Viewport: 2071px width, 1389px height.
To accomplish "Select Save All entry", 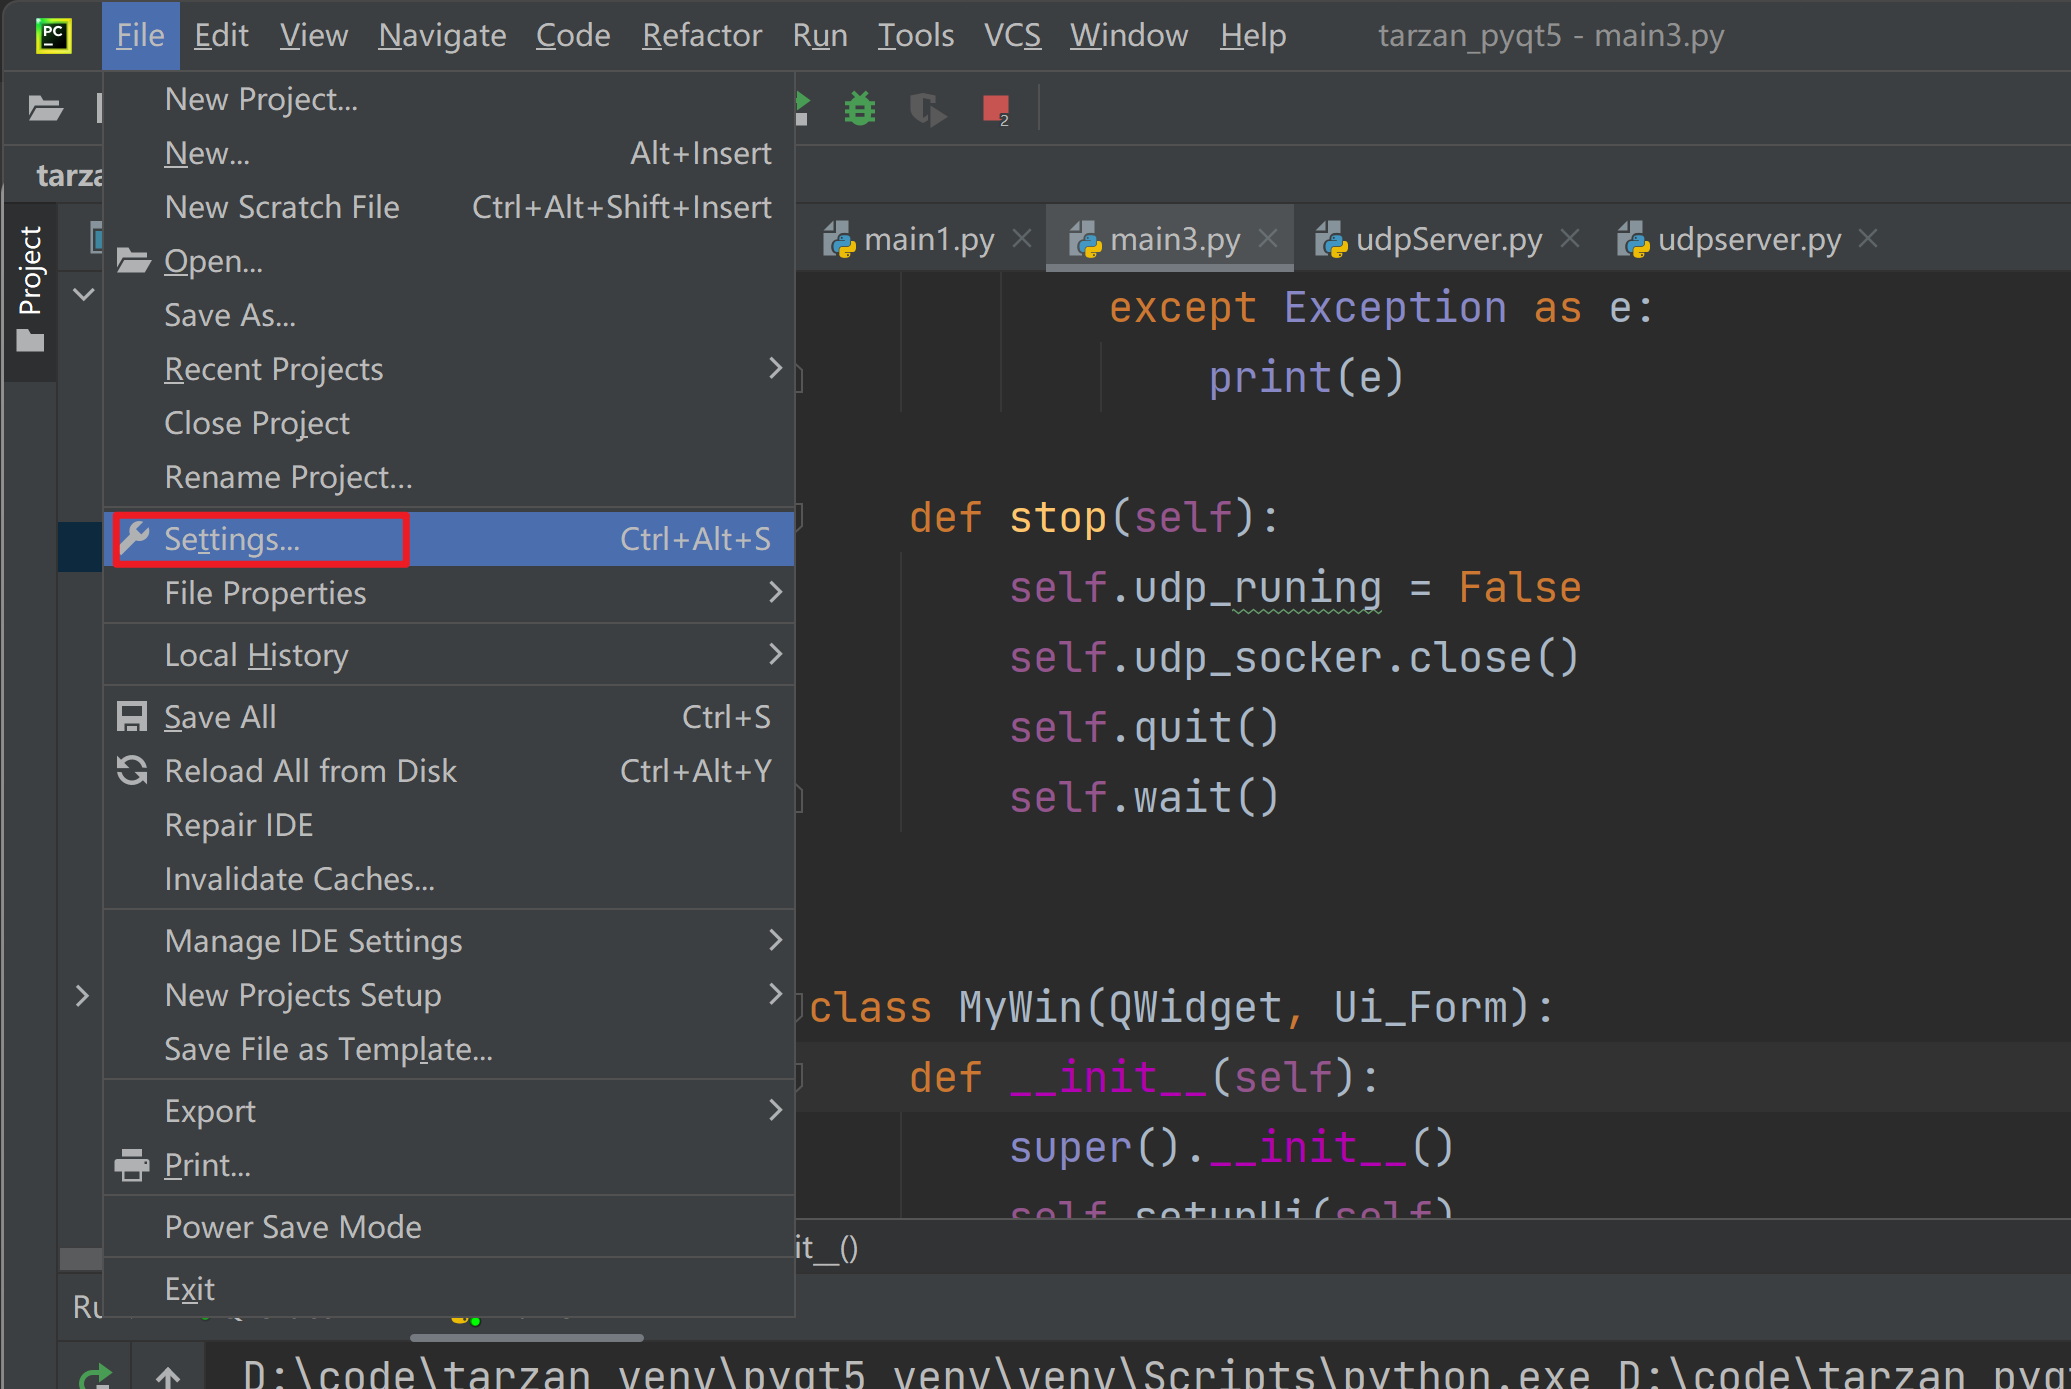I will [x=449, y=717].
